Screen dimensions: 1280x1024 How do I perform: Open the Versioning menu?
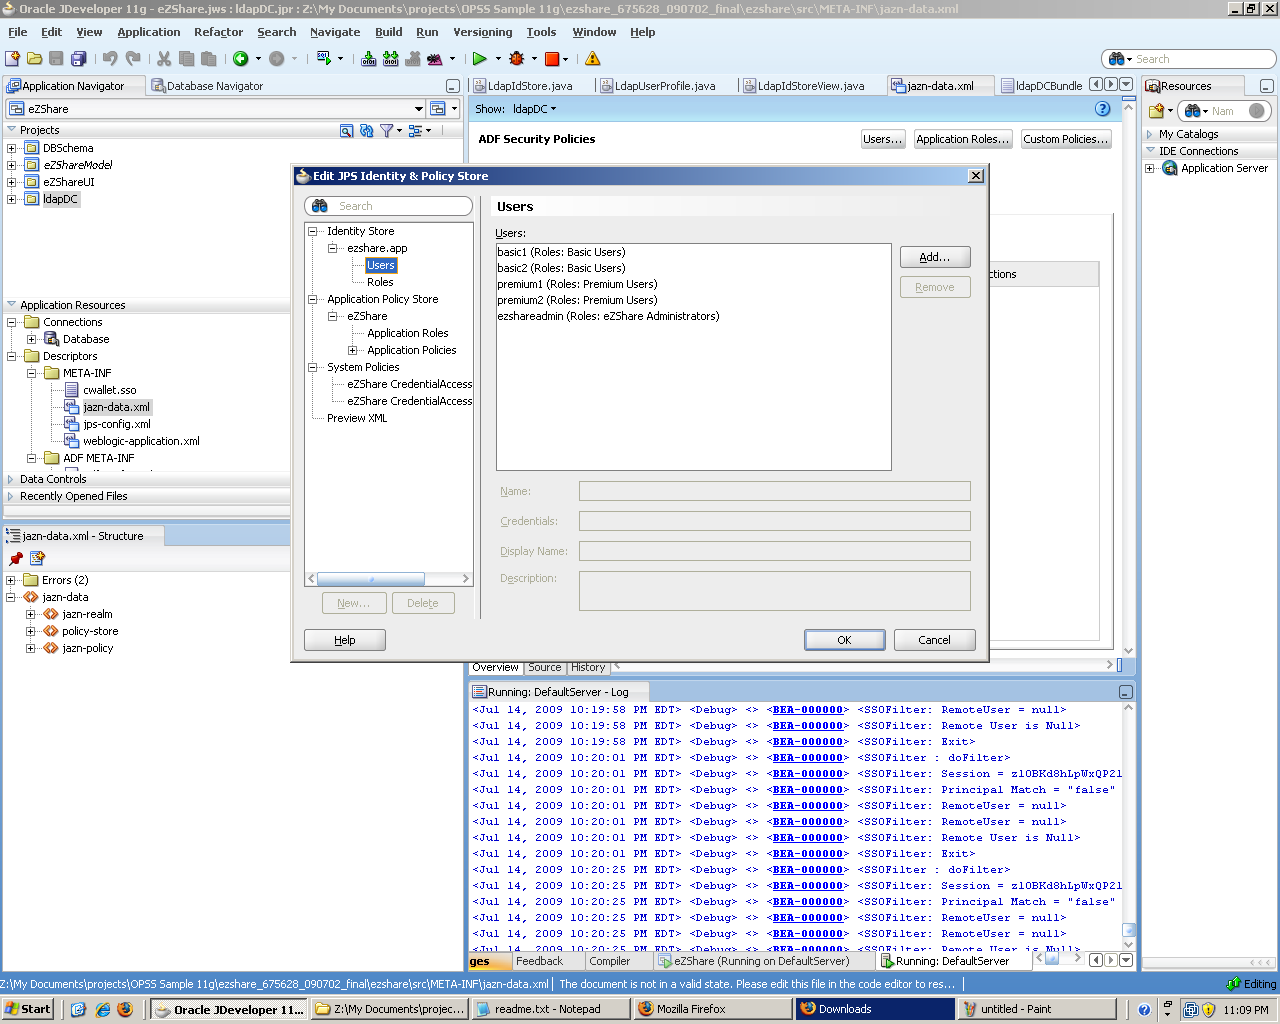coord(482,32)
